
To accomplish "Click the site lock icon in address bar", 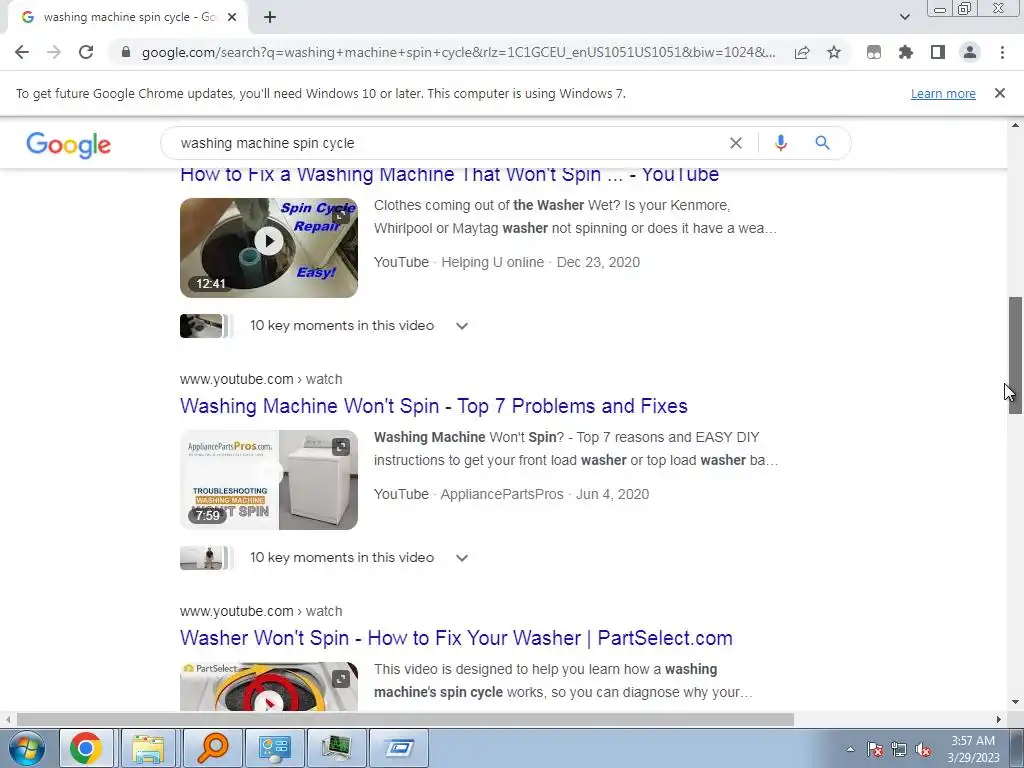I will click(126, 52).
